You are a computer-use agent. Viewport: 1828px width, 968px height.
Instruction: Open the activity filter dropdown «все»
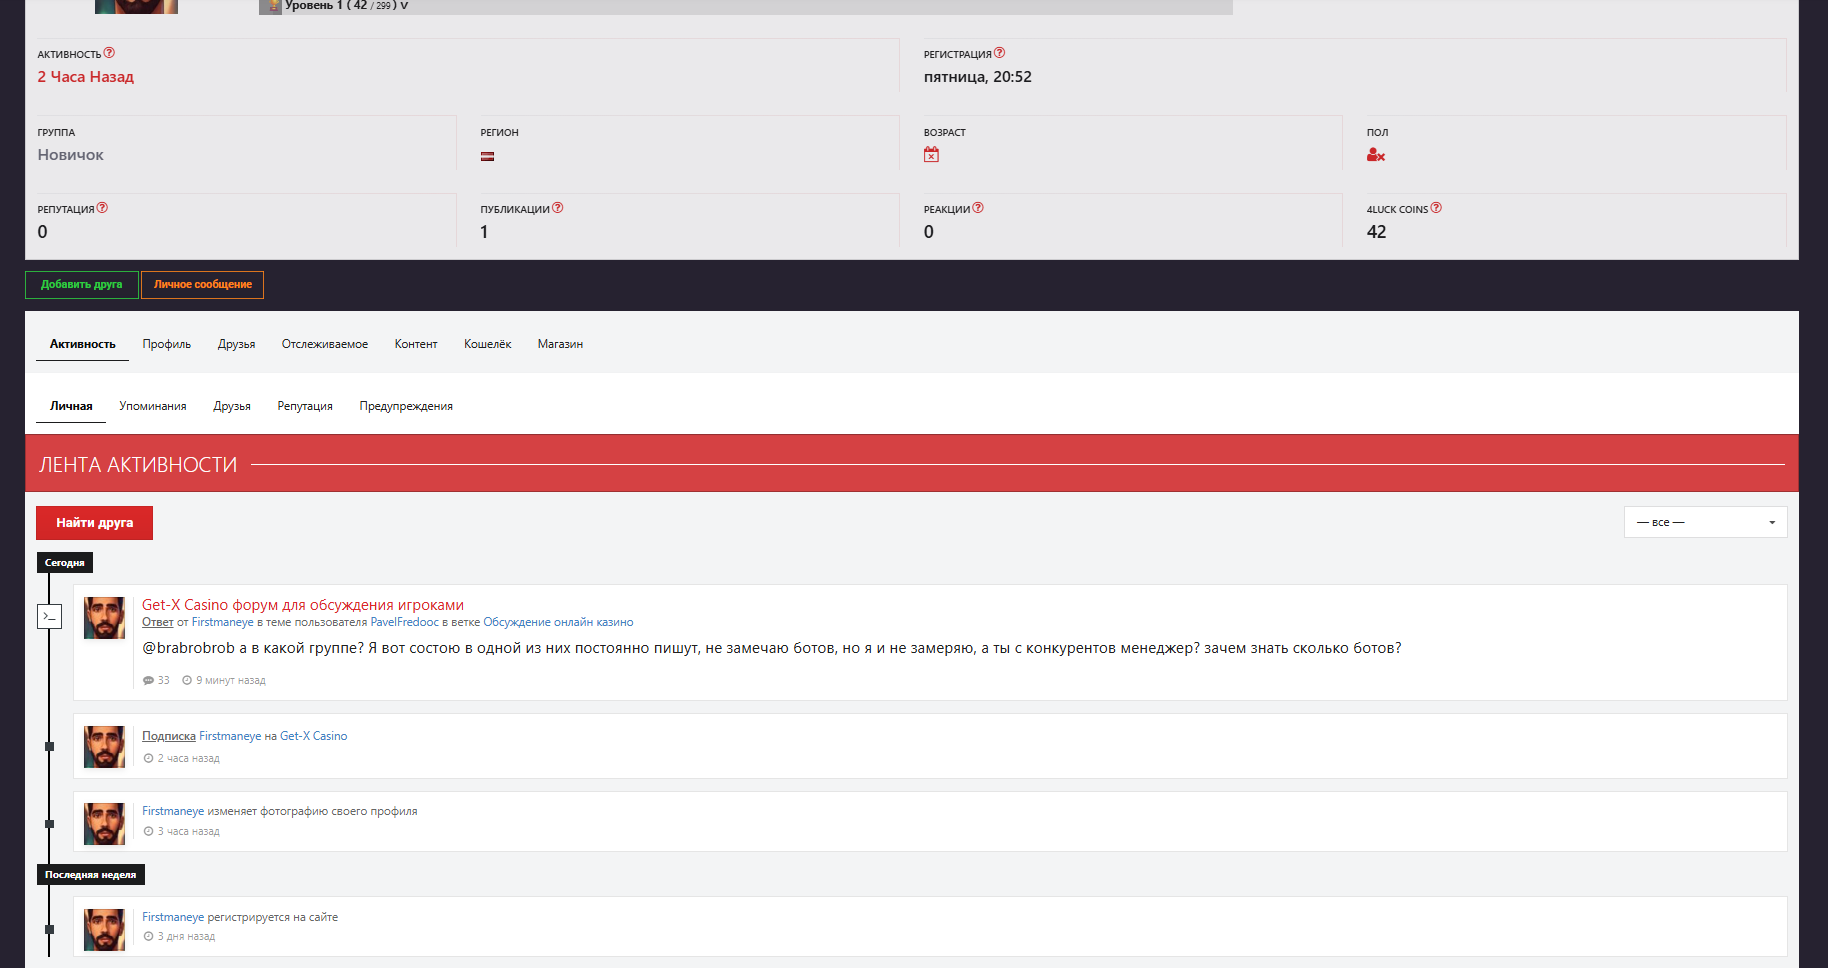click(x=1705, y=522)
